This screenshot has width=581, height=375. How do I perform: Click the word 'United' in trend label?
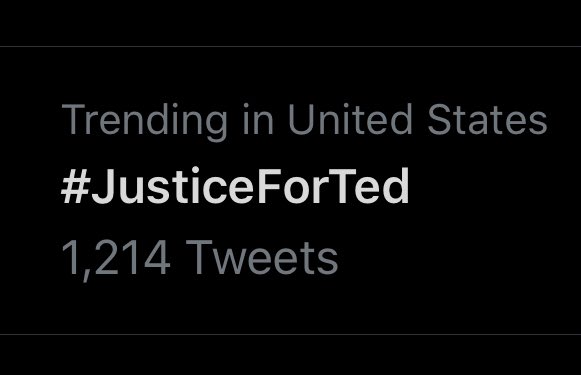pos(350,119)
